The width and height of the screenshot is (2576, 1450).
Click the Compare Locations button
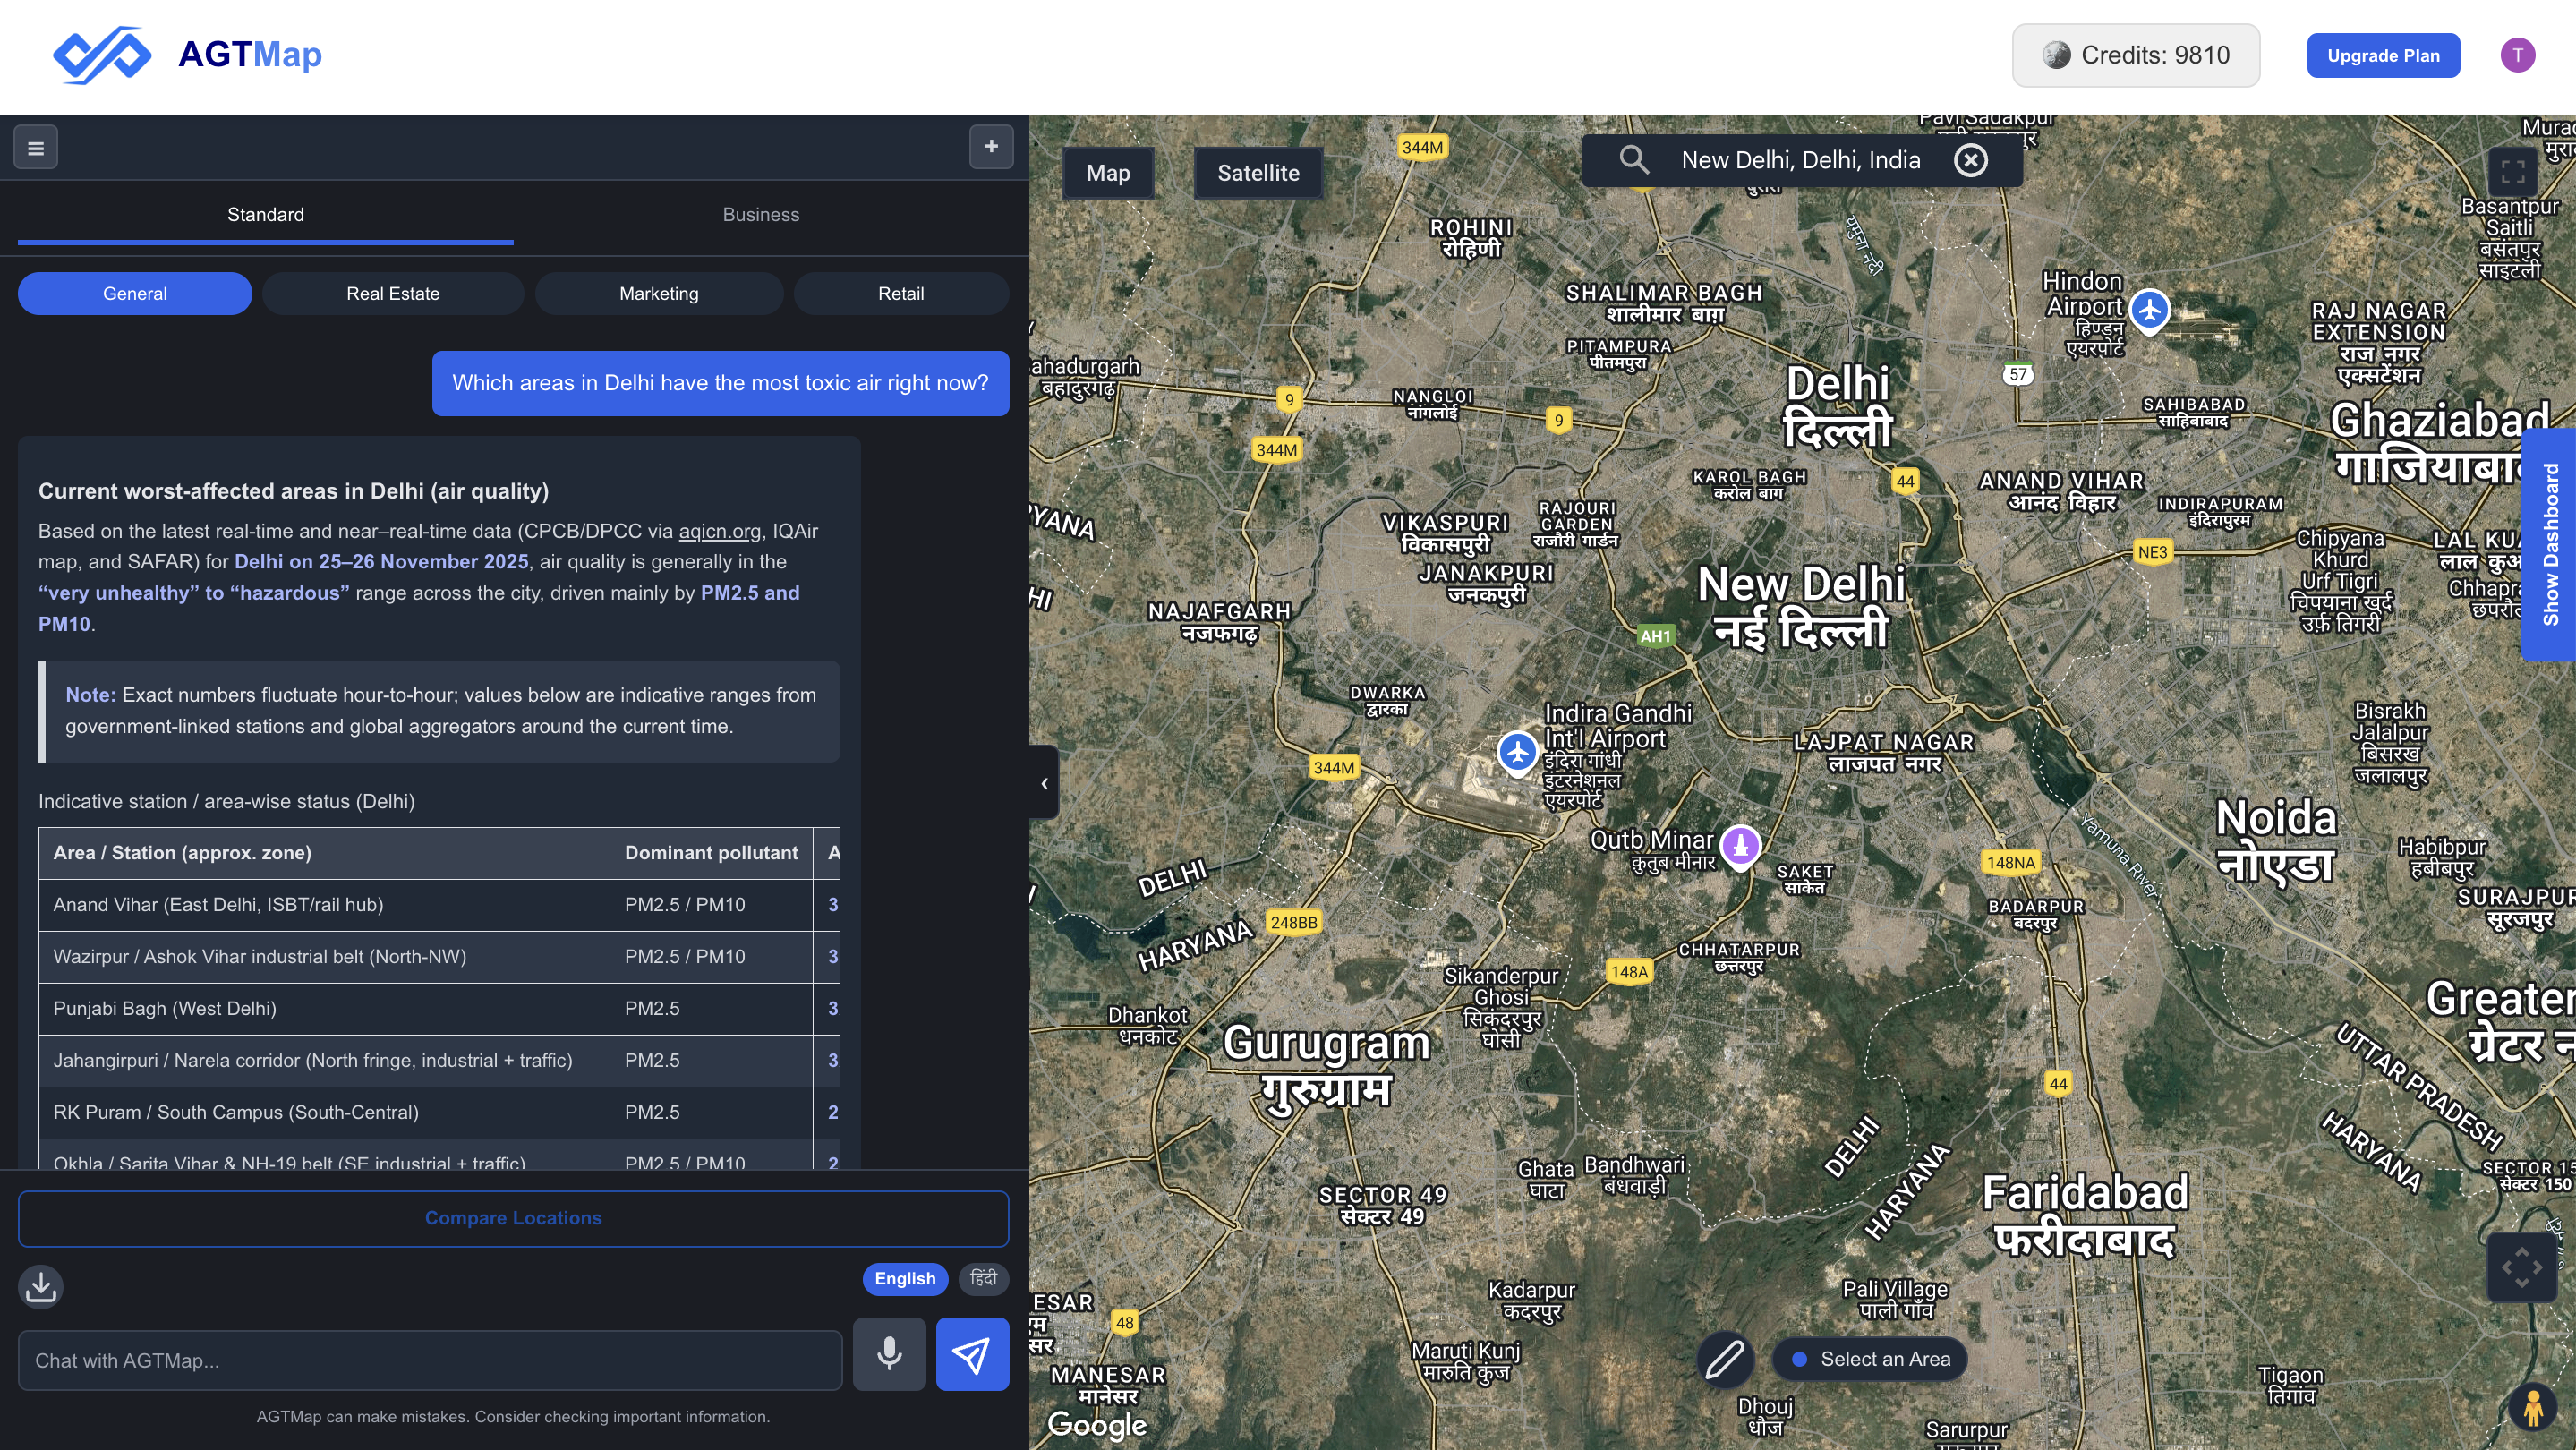[x=513, y=1218]
